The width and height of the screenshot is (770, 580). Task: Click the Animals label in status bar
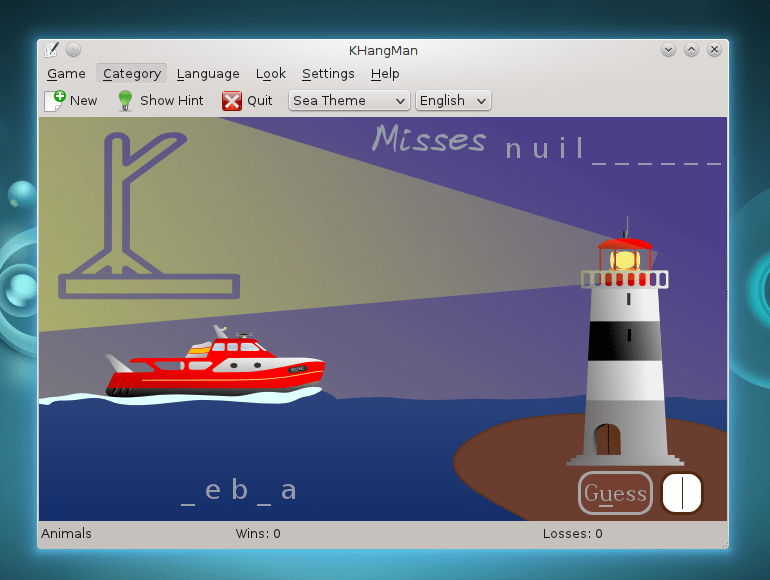click(66, 533)
